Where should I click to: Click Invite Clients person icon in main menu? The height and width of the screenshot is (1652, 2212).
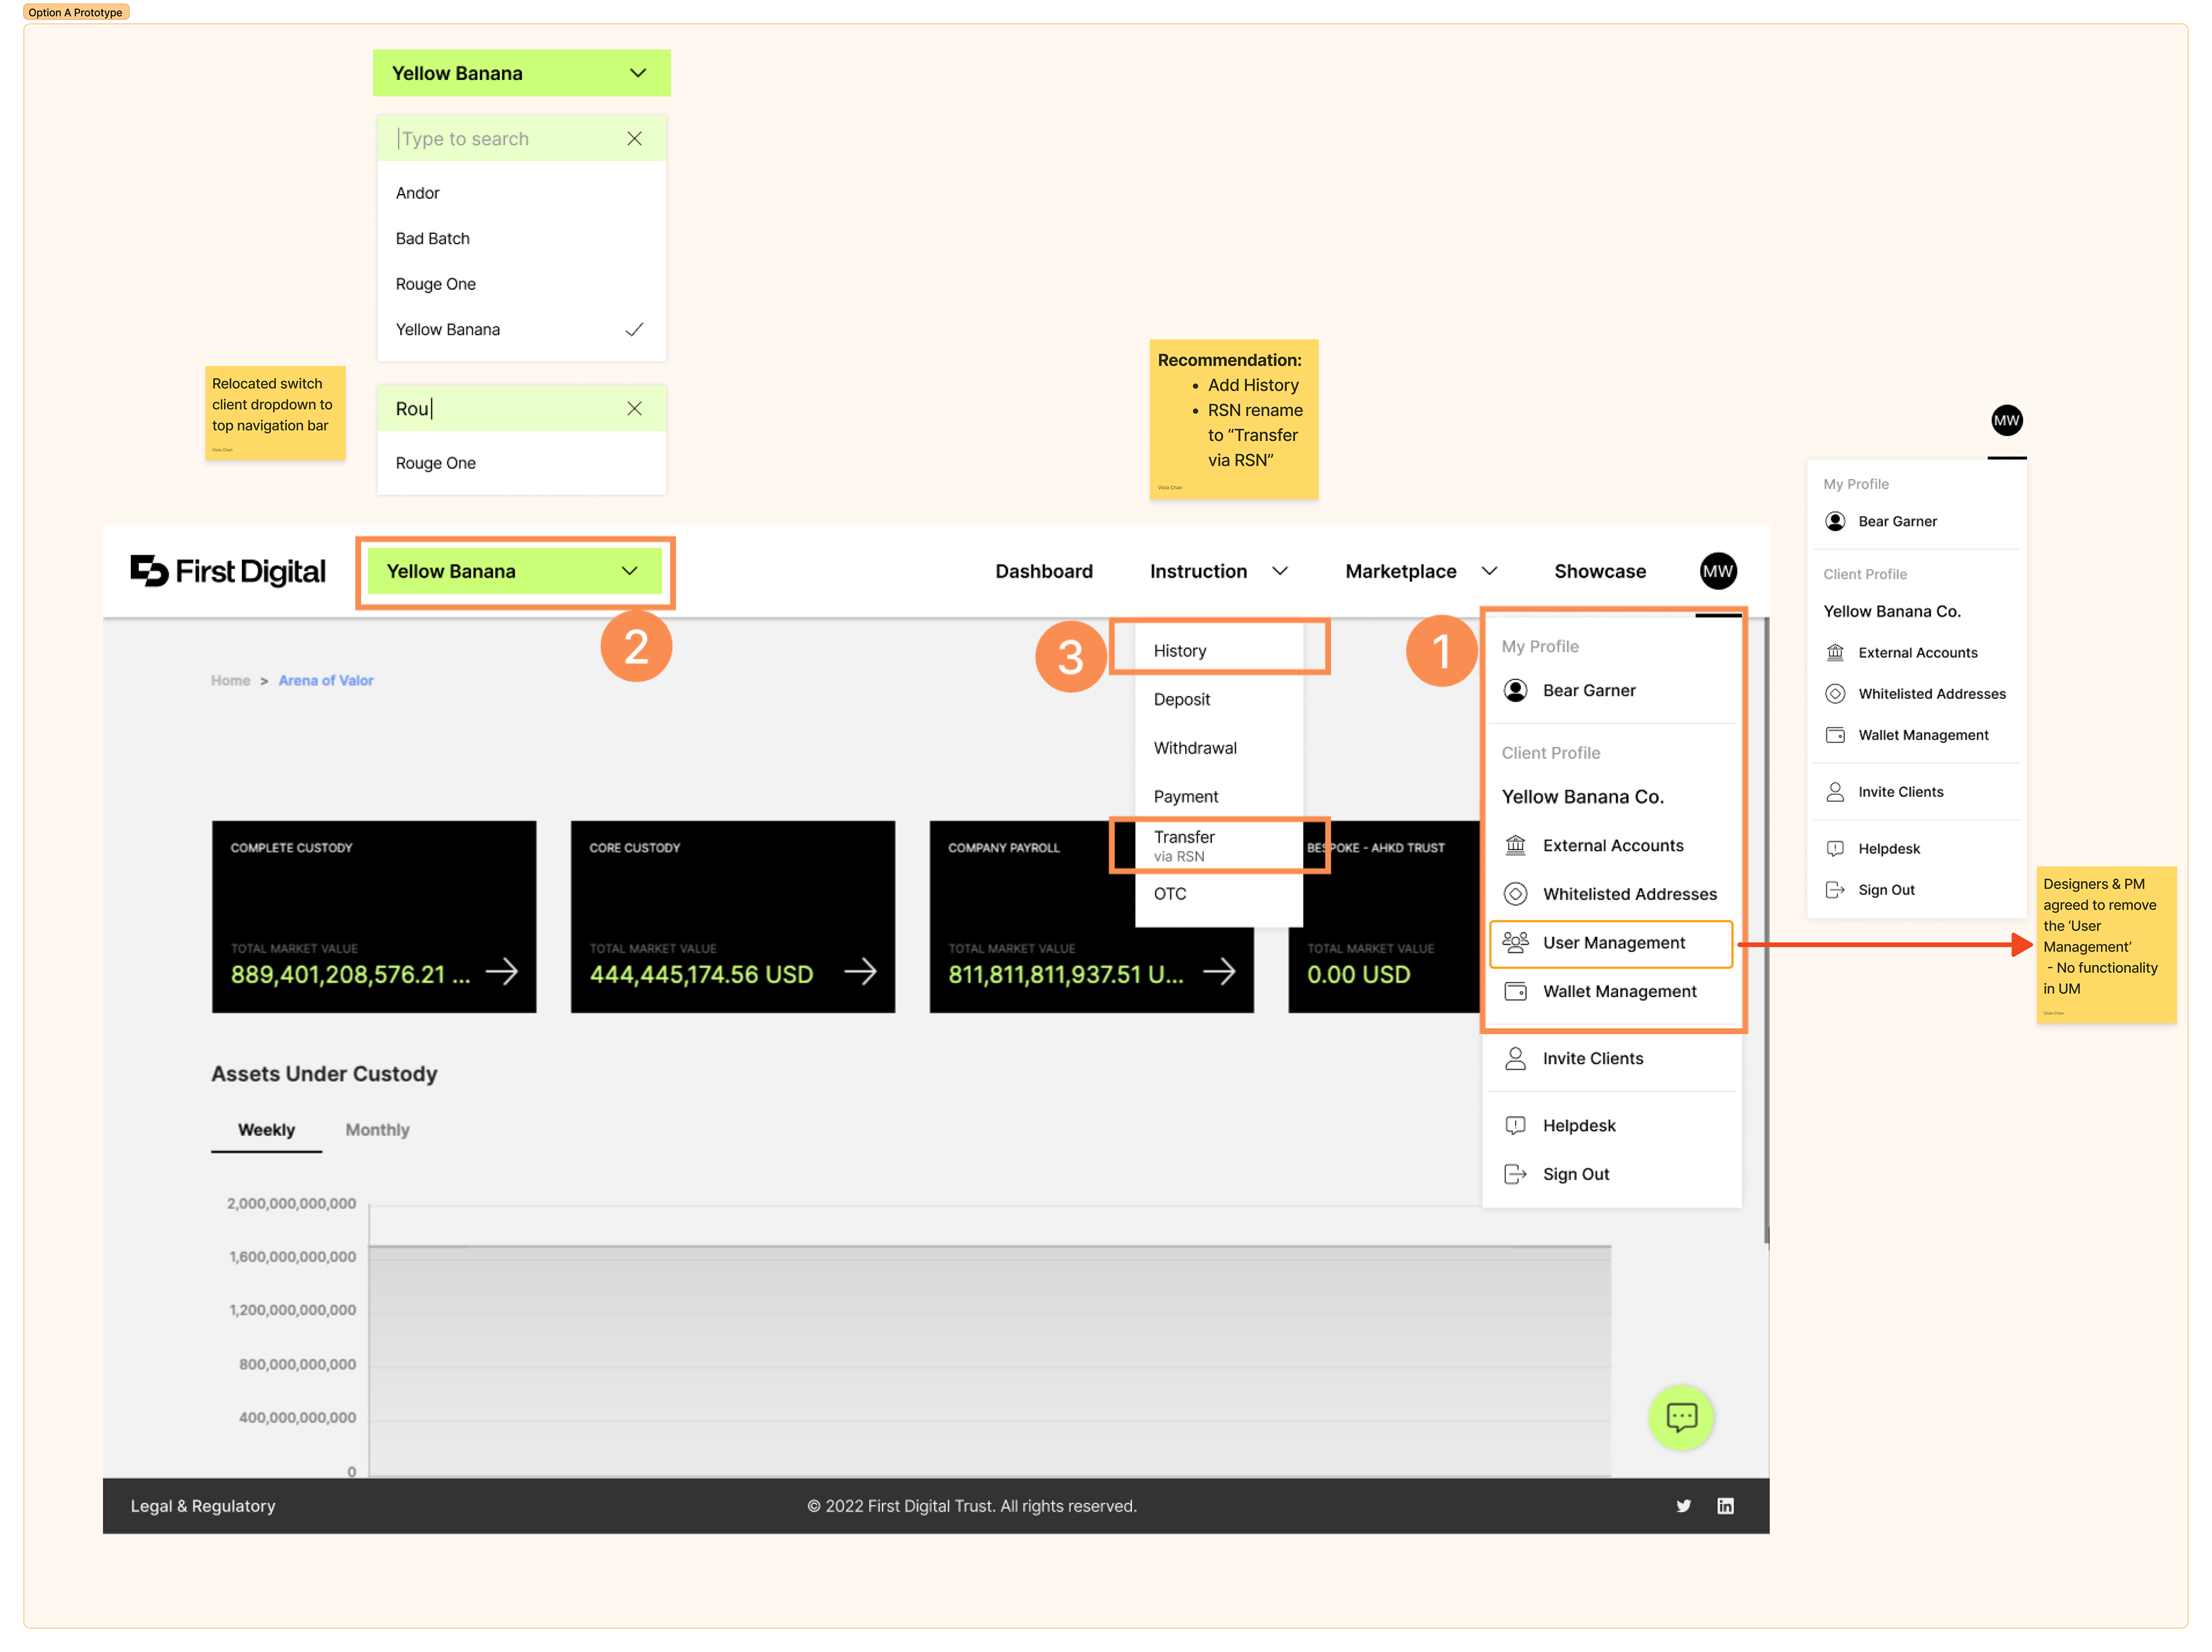tap(1515, 1058)
